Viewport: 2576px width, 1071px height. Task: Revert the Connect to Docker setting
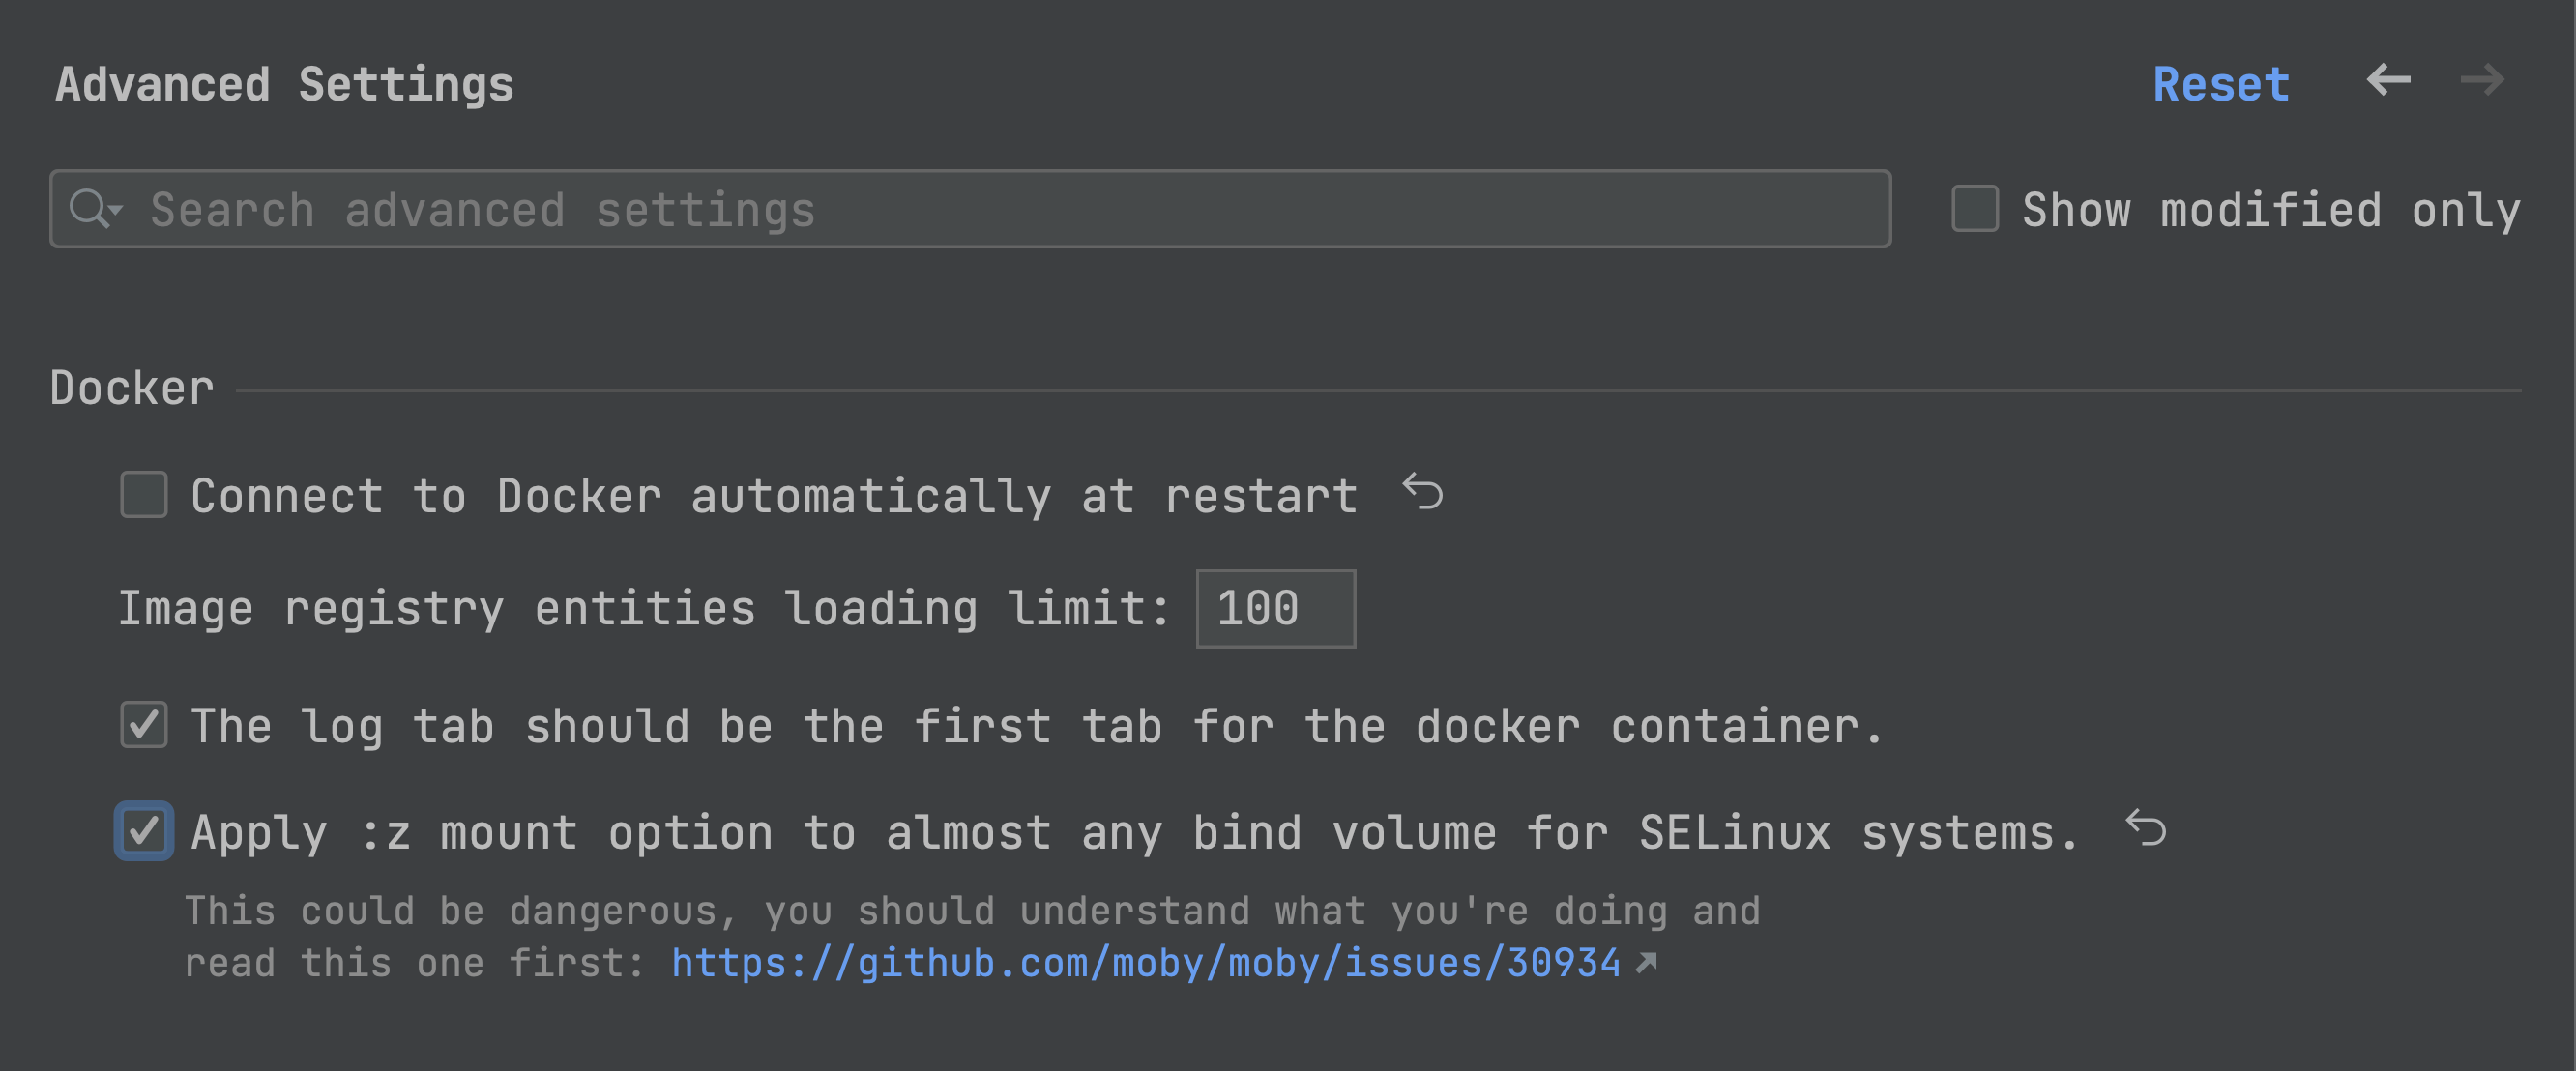pos(1423,492)
